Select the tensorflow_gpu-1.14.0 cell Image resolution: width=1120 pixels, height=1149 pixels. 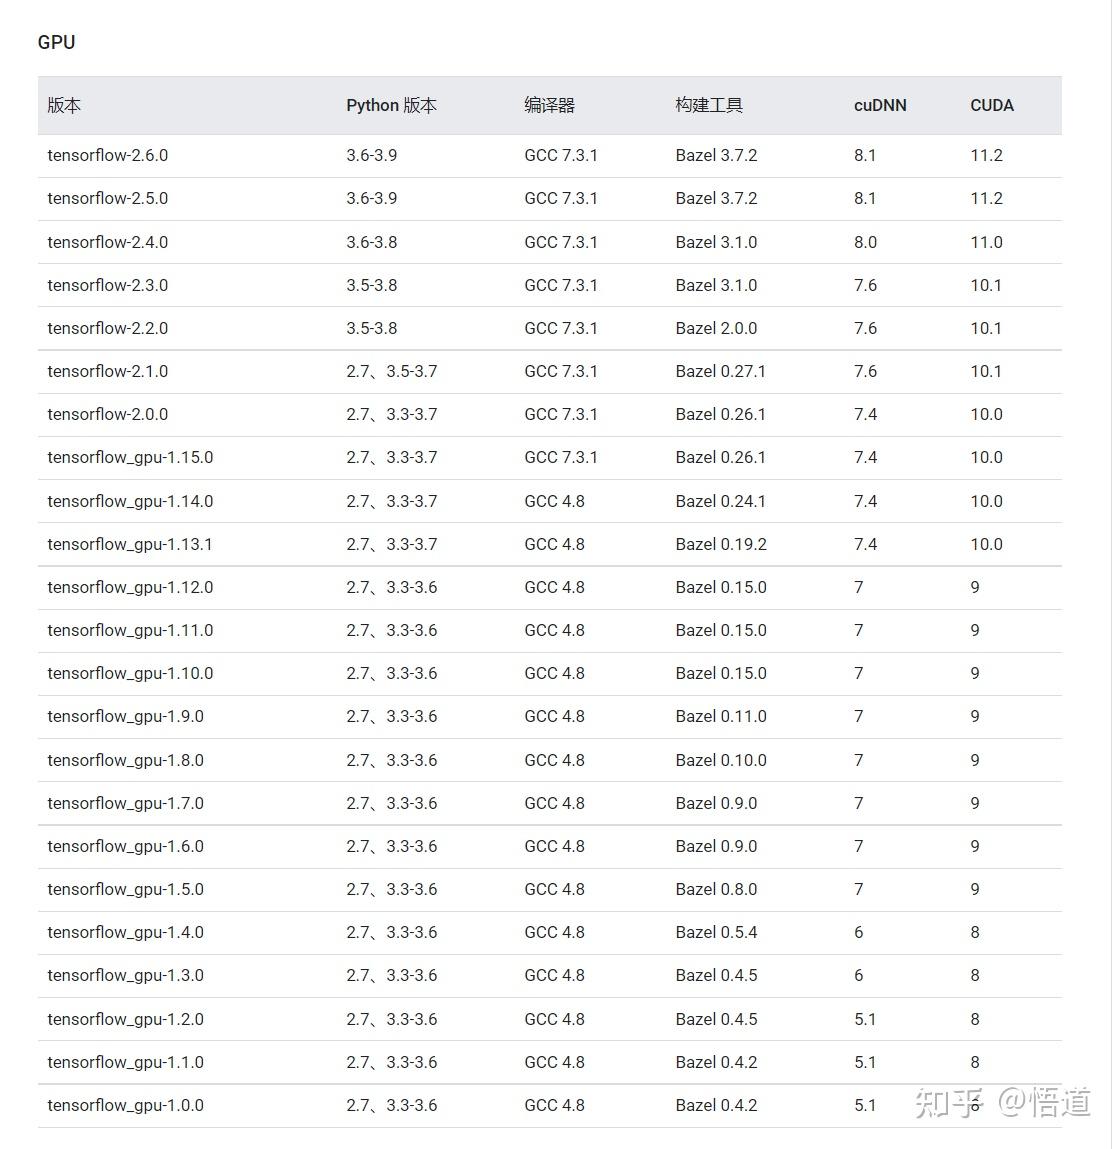tap(130, 501)
